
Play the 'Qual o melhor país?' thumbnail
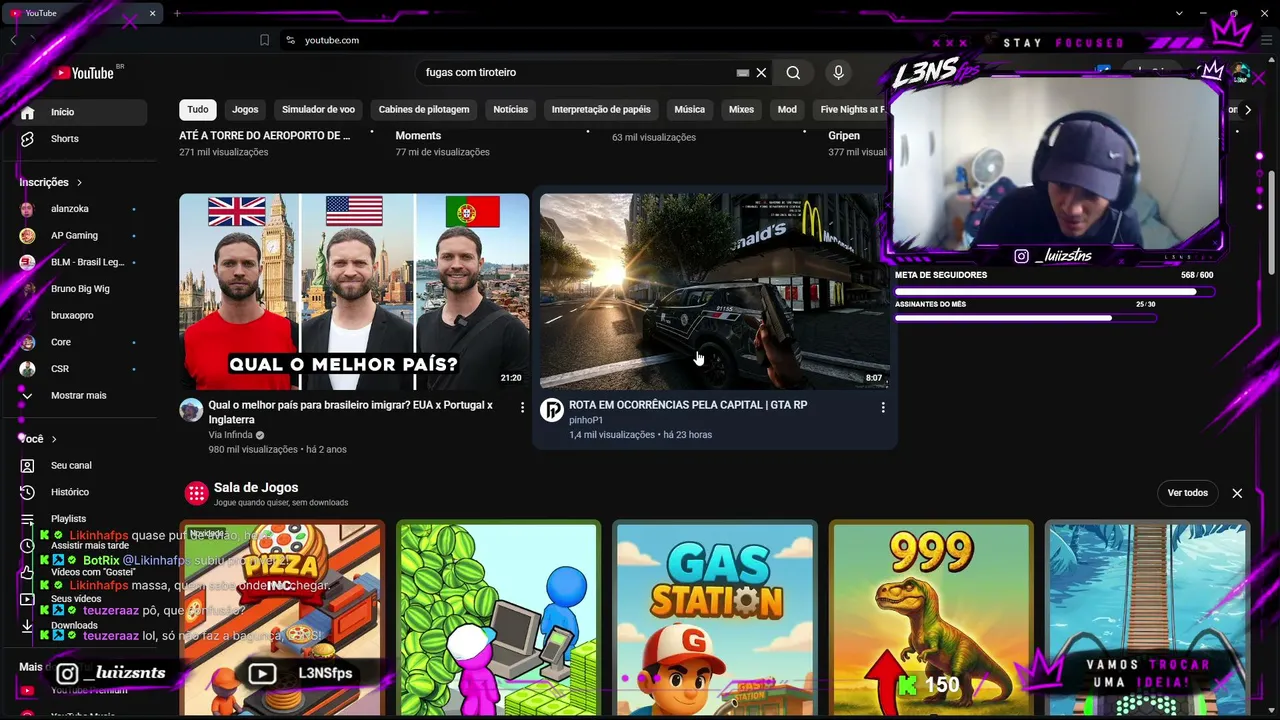(354, 291)
